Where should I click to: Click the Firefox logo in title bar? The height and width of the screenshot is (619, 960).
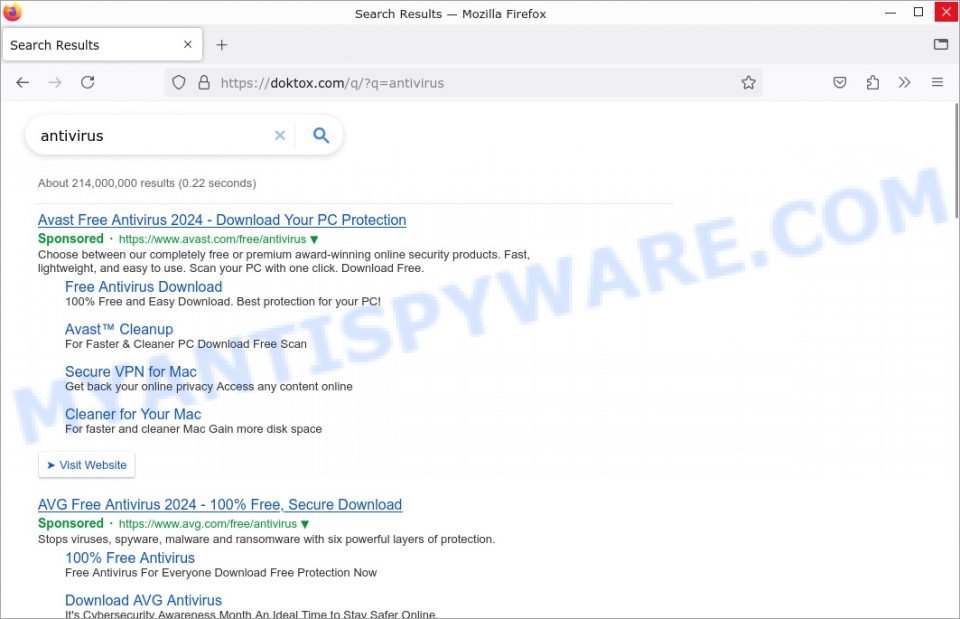click(x=12, y=12)
